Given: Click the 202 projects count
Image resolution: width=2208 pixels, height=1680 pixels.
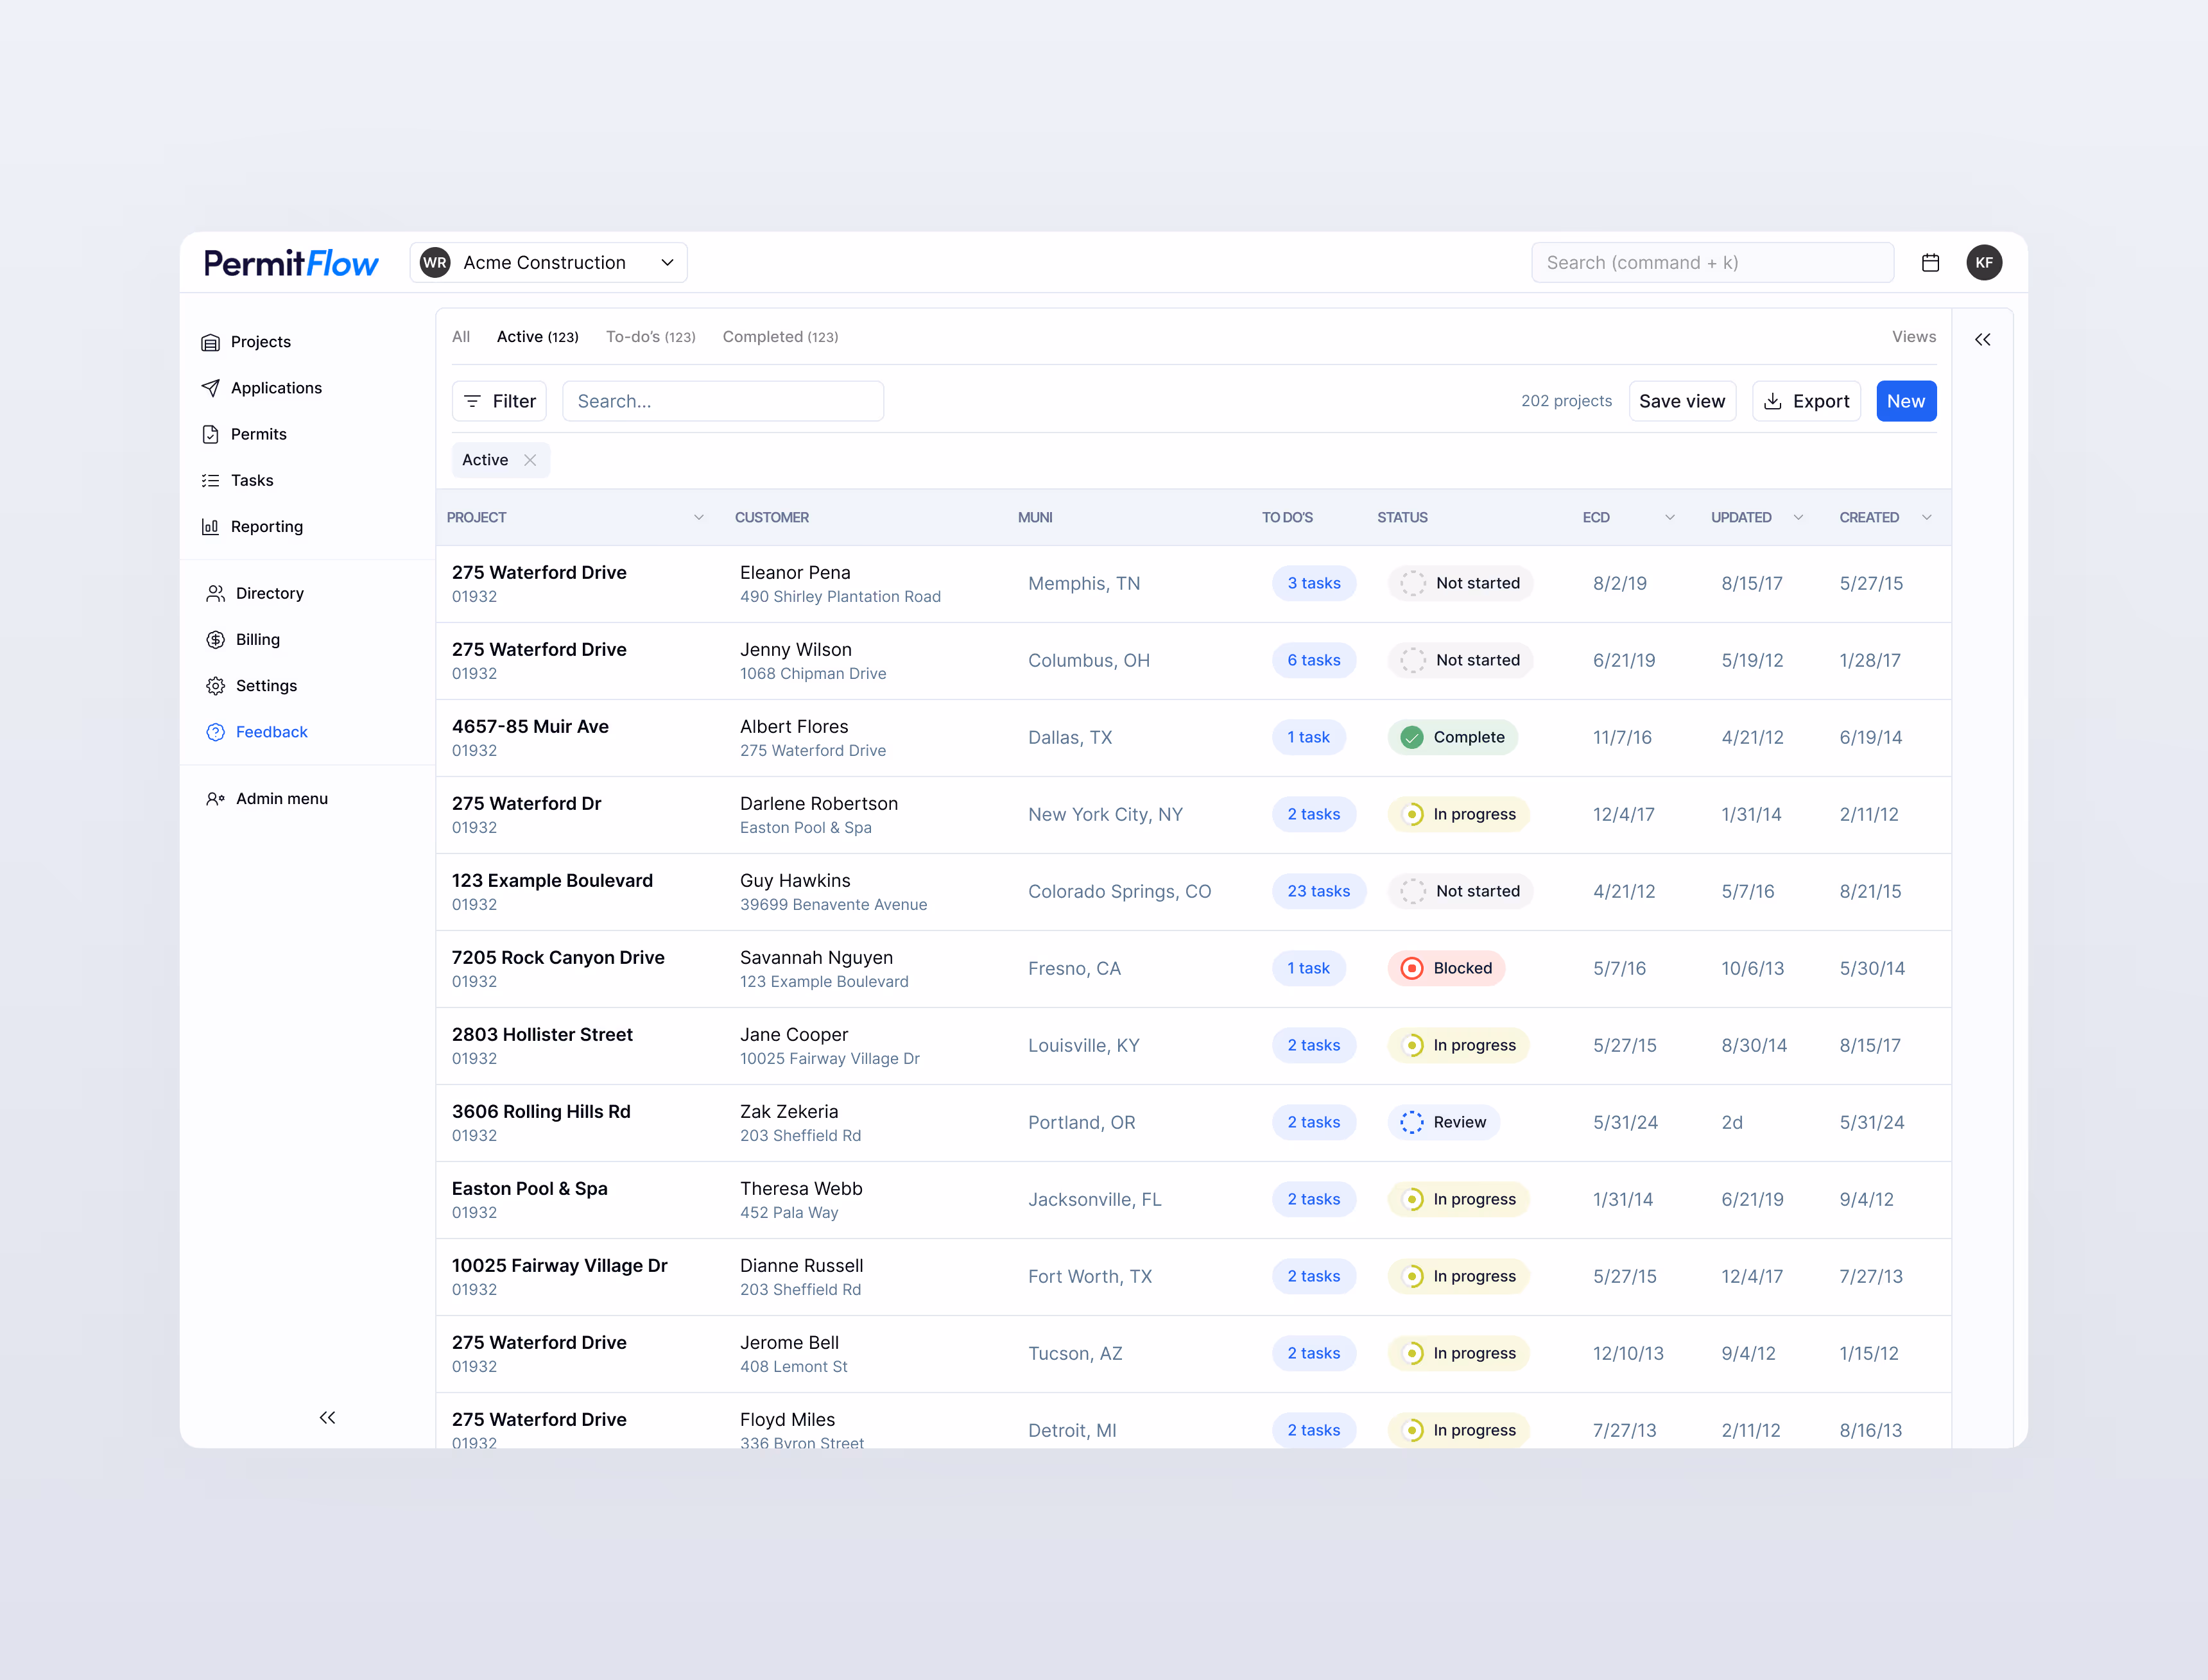Looking at the screenshot, I should click(1566, 401).
